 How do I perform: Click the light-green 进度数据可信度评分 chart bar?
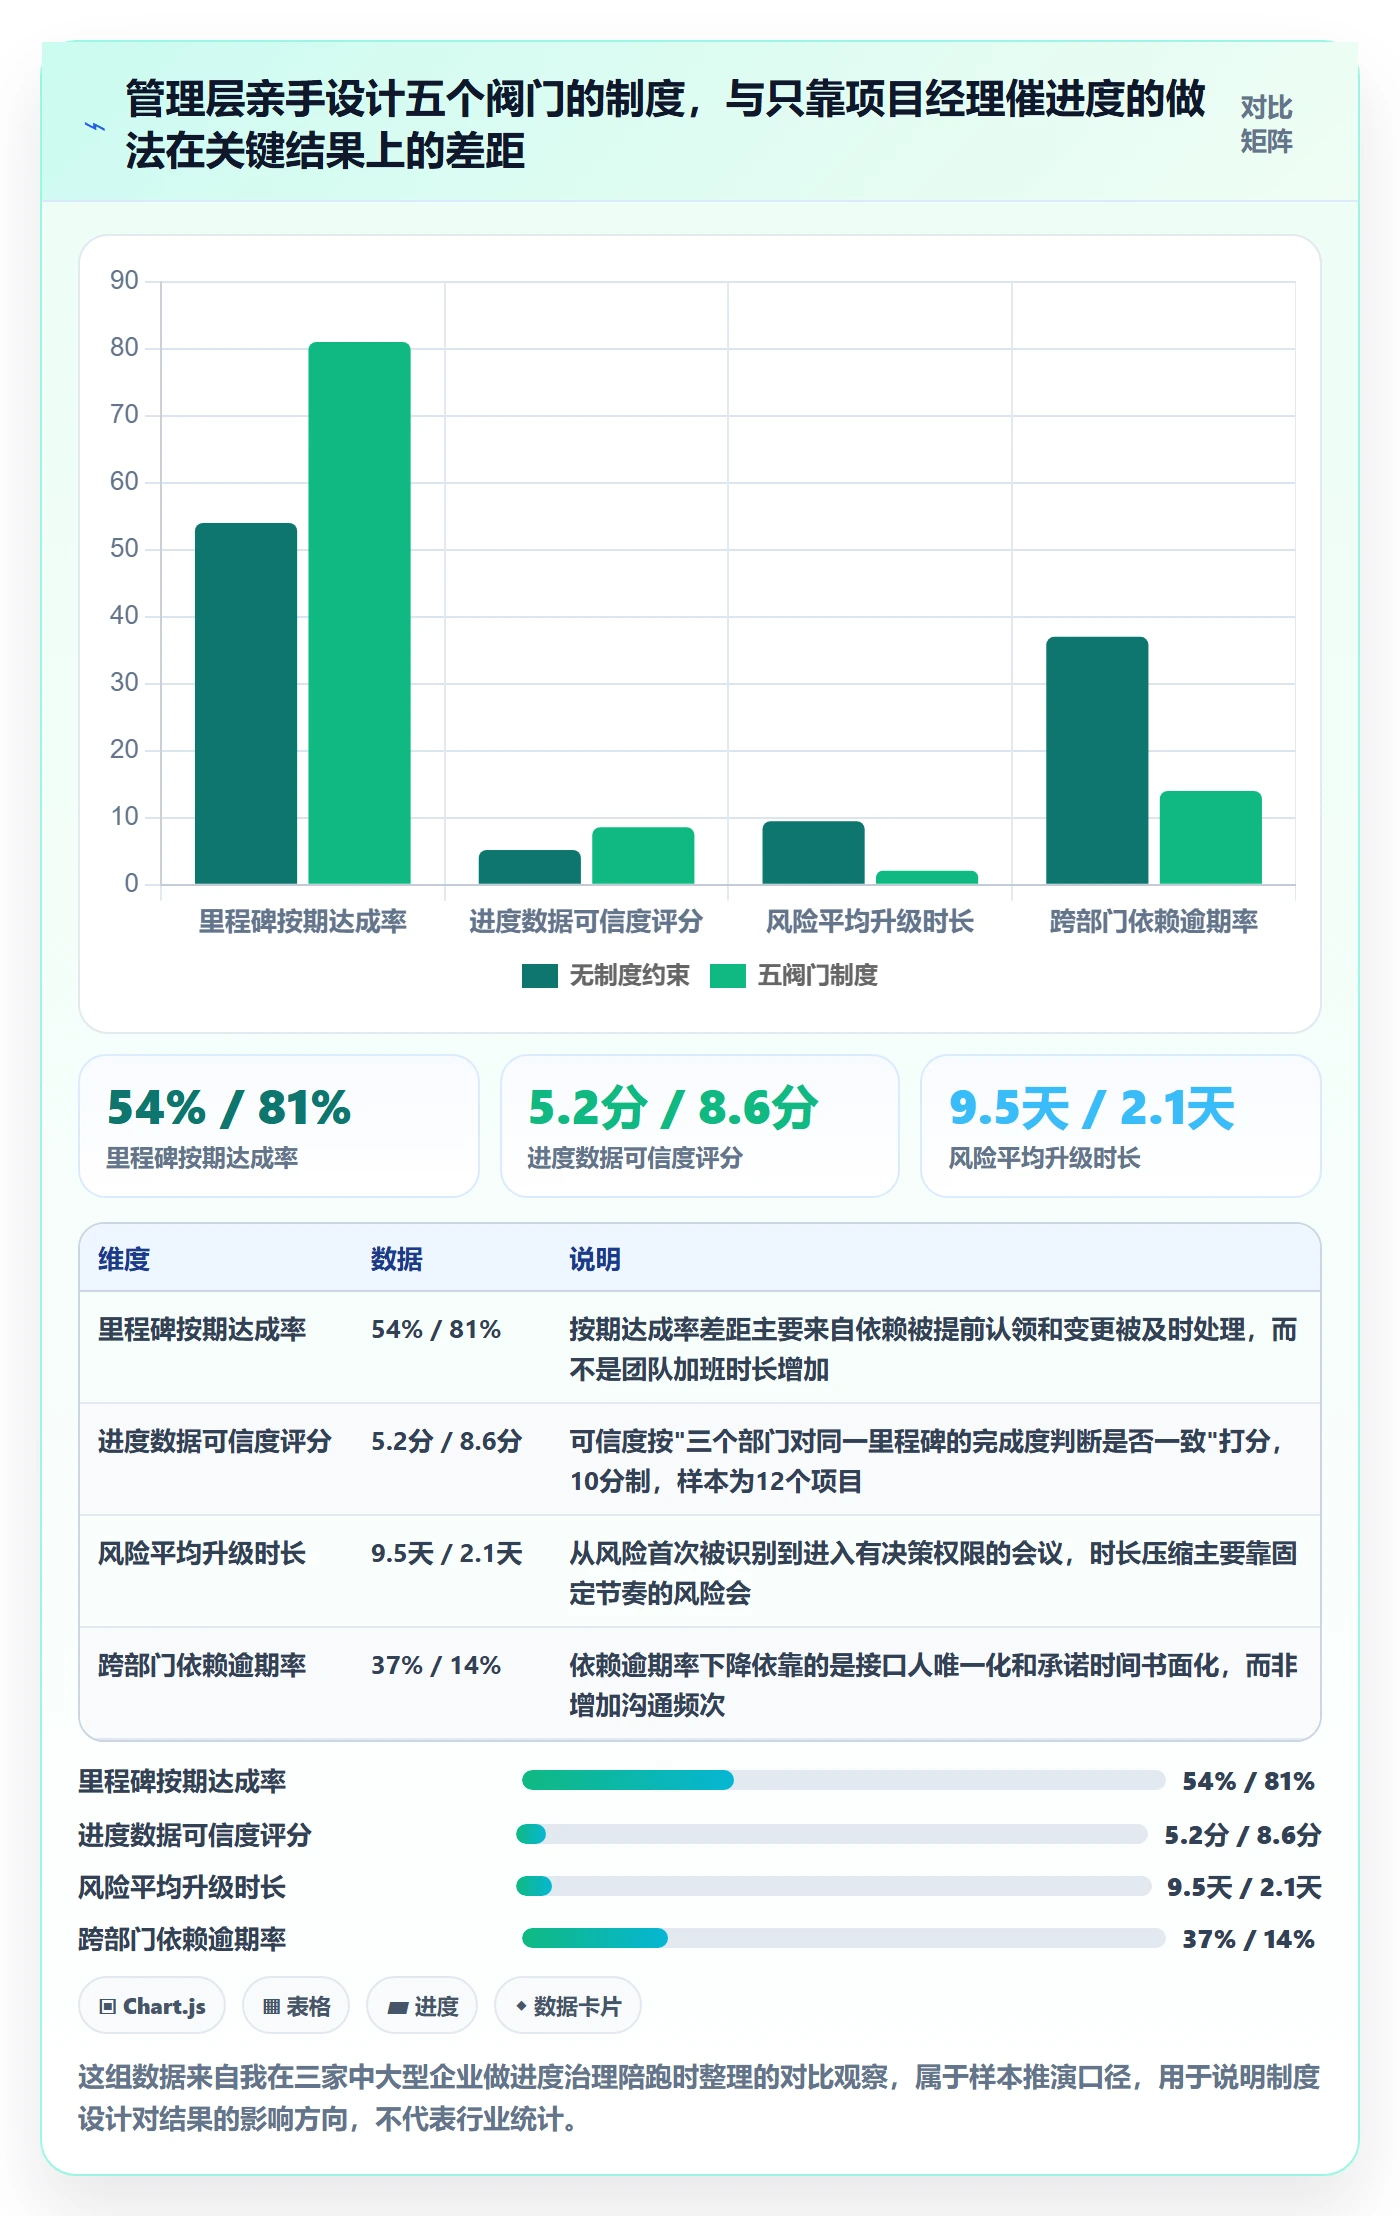643,855
